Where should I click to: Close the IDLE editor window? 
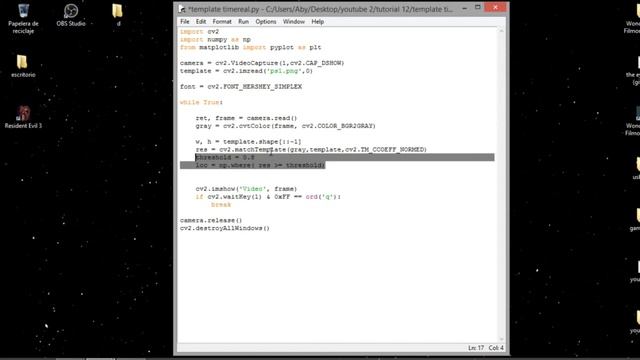point(495,7)
